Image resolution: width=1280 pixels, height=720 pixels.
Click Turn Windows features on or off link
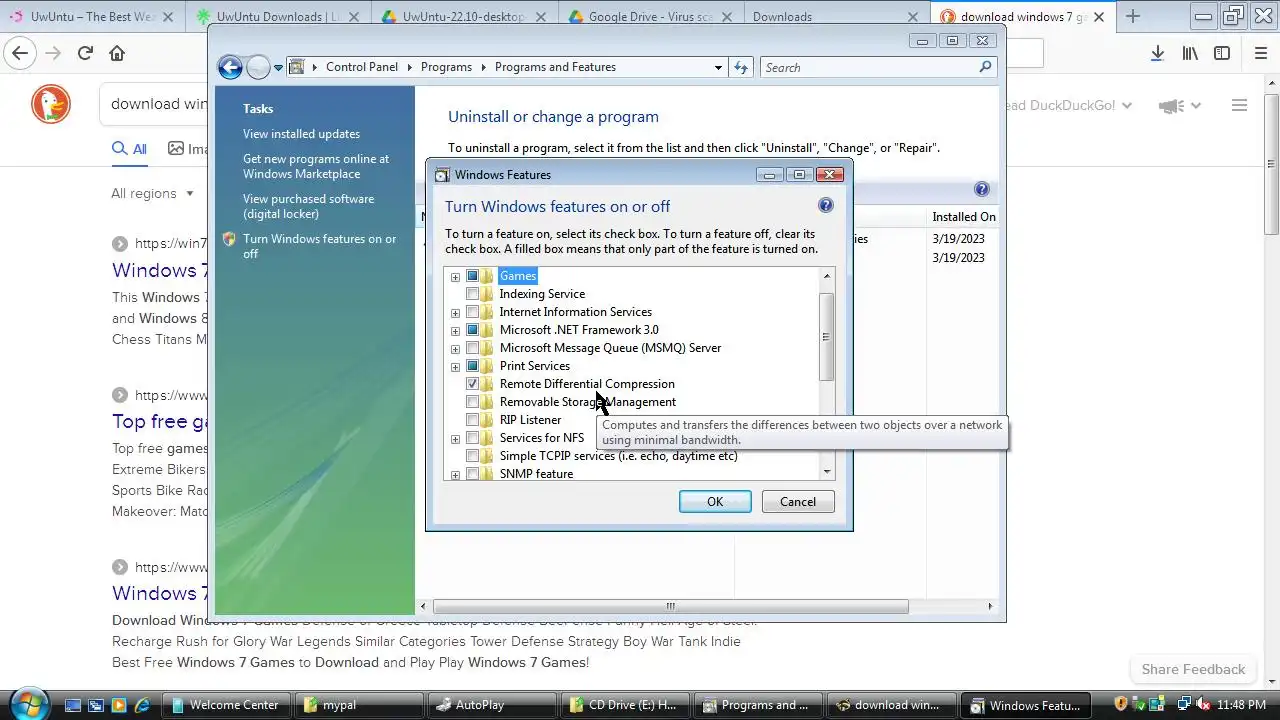pos(320,246)
